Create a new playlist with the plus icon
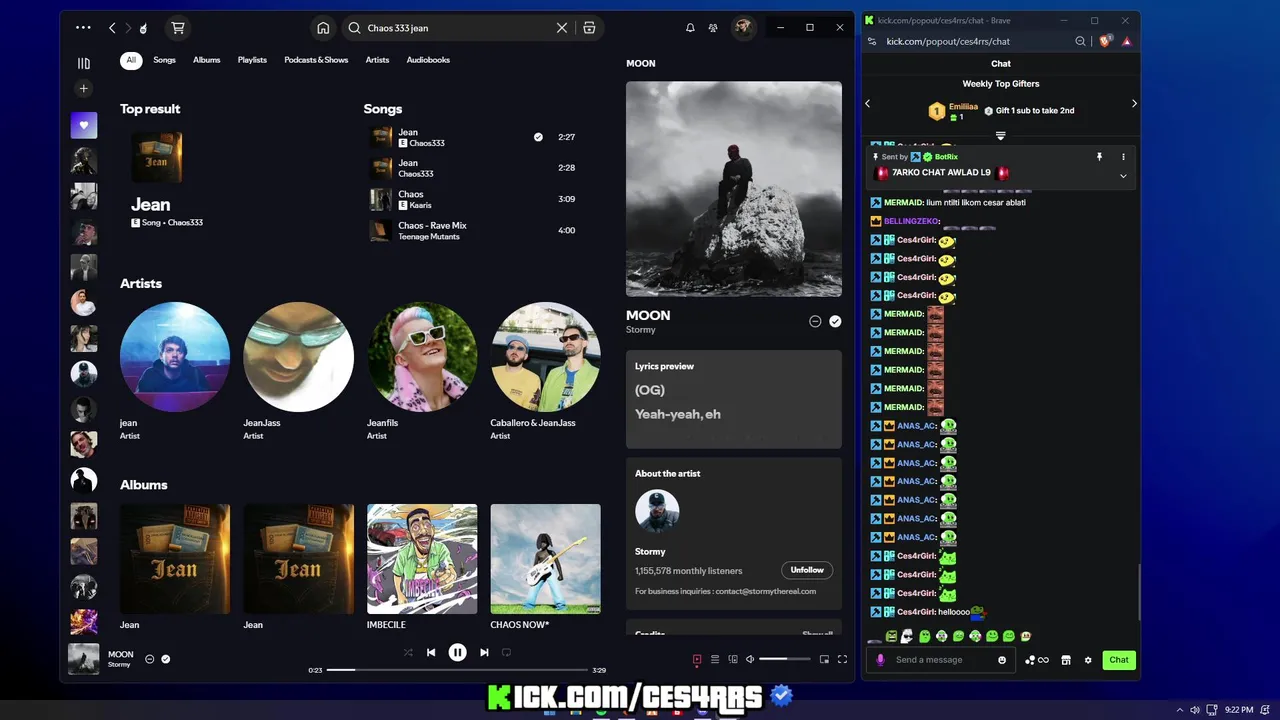This screenshot has width=1280, height=720. [x=84, y=89]
